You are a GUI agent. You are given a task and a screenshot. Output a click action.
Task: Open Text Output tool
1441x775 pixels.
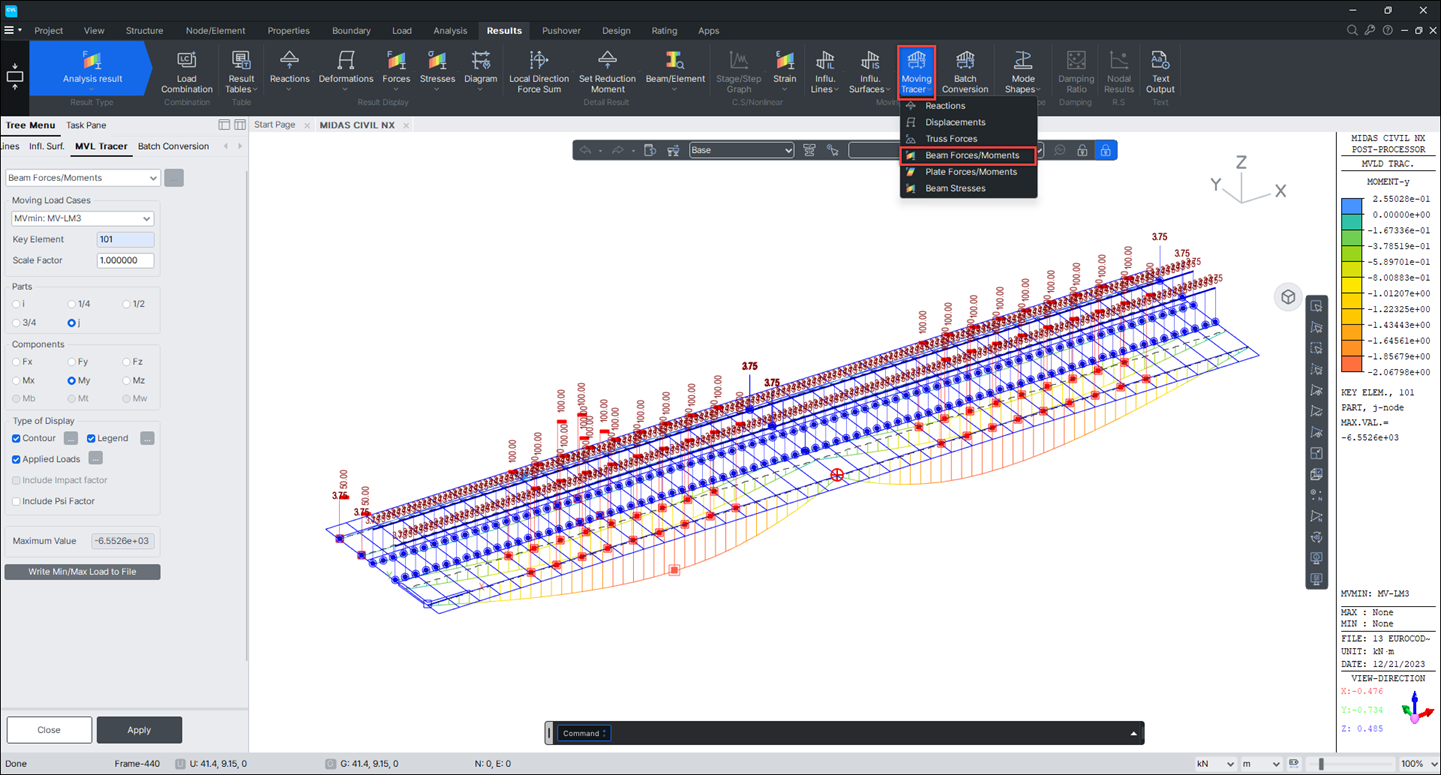1160,72
